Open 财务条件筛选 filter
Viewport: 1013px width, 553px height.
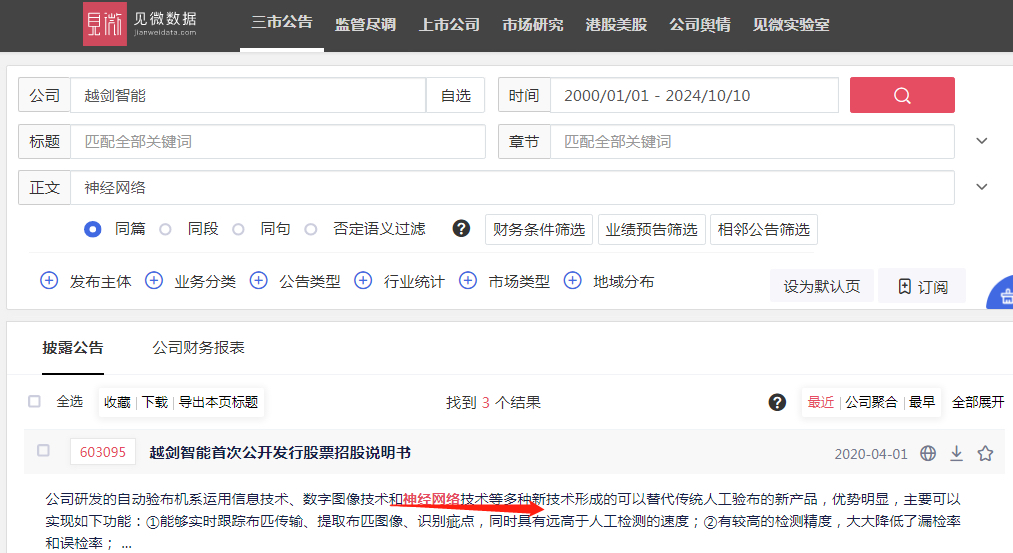pyautogui.click(x=539, y=229)
